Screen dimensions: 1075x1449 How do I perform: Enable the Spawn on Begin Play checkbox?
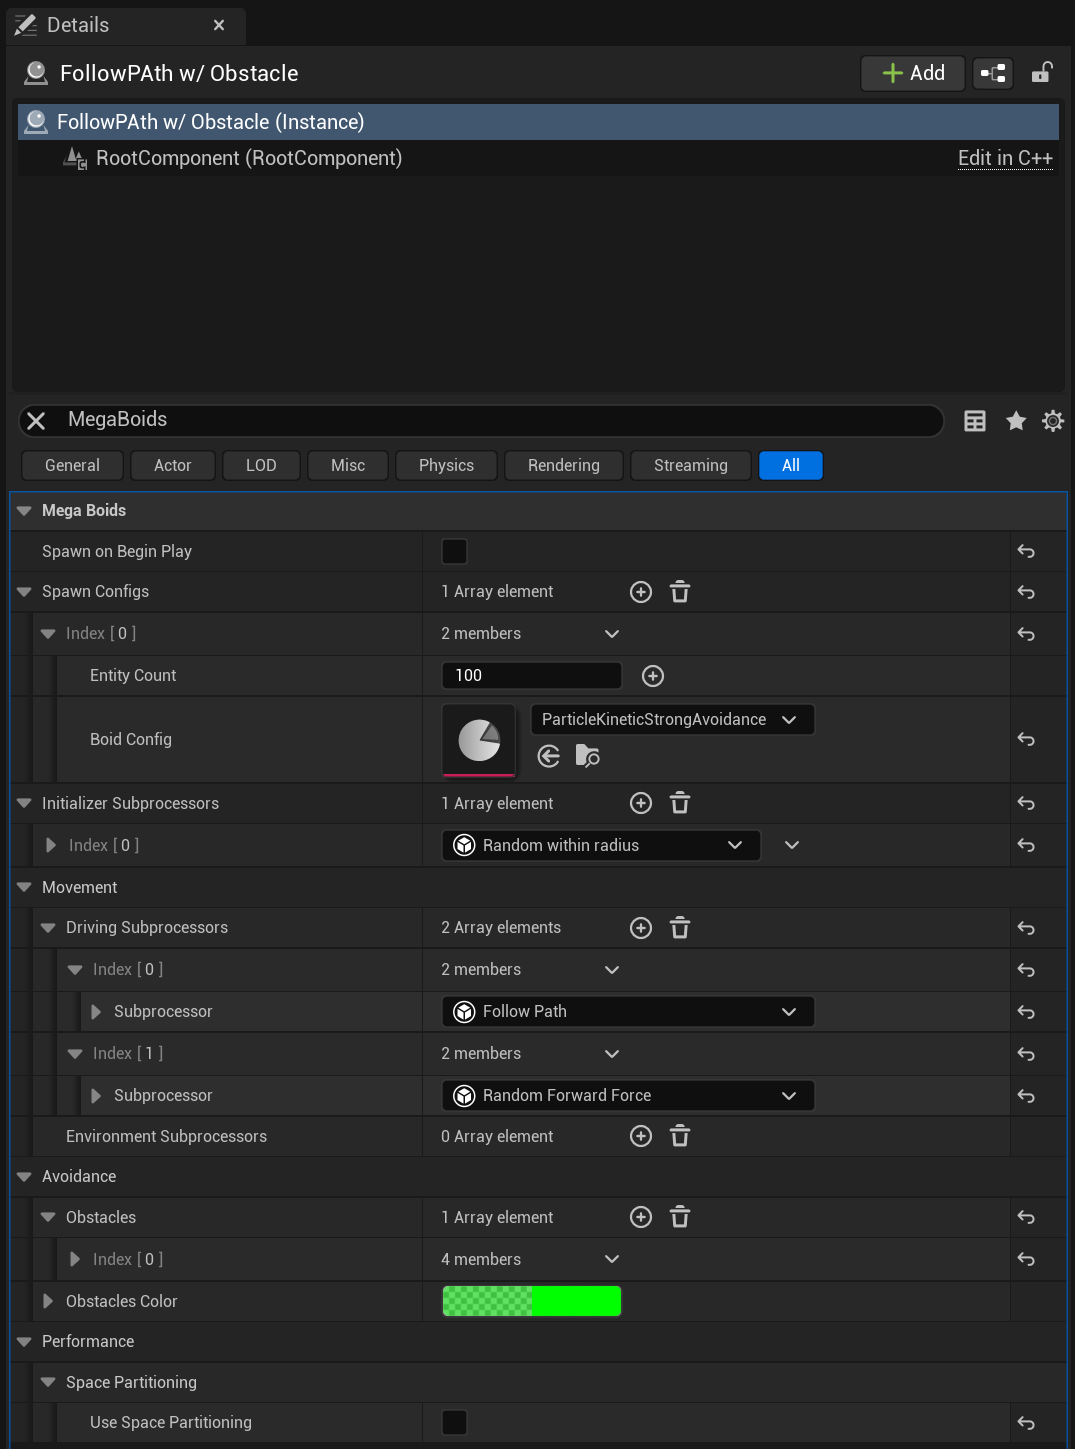coord(454,551)
